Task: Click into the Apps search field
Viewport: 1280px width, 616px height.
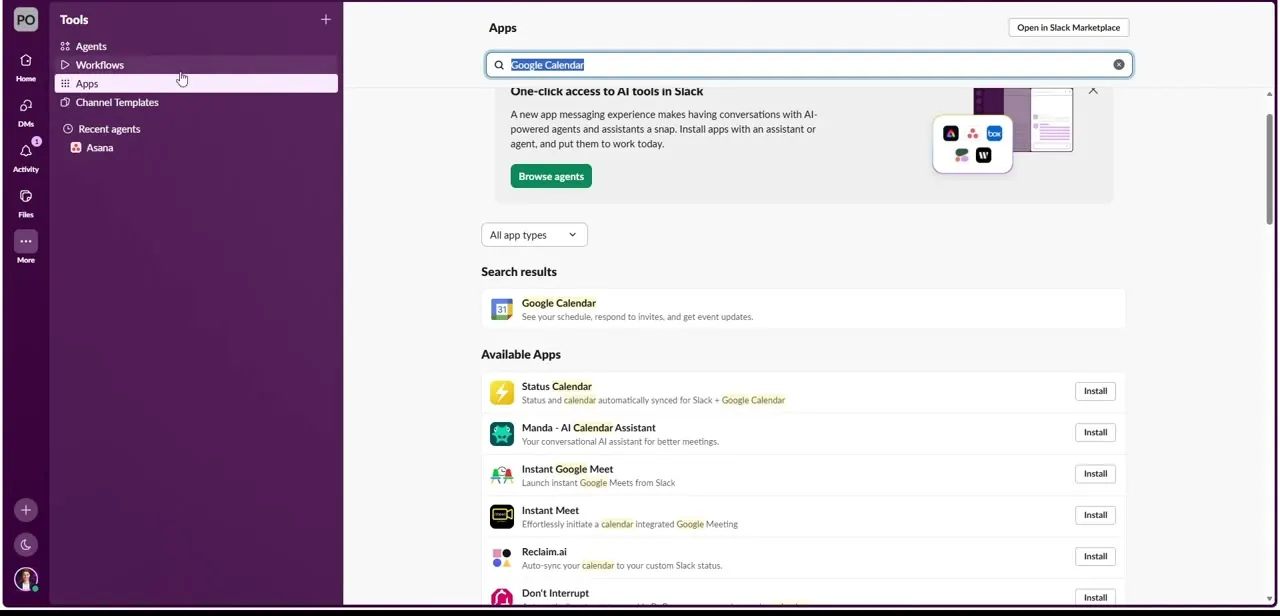Action: (808, 65)
